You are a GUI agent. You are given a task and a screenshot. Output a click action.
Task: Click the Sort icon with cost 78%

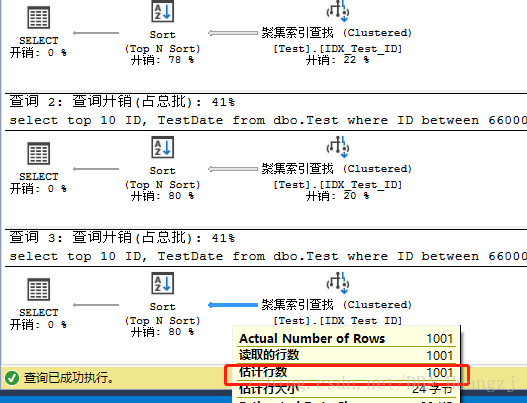[x=163, y=11]
